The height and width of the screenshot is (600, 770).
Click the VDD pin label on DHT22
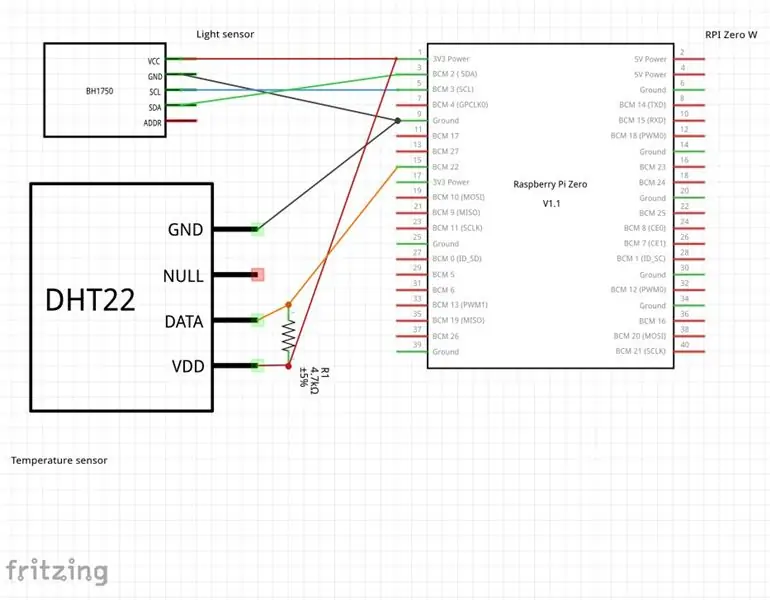[x=188, y=366]
